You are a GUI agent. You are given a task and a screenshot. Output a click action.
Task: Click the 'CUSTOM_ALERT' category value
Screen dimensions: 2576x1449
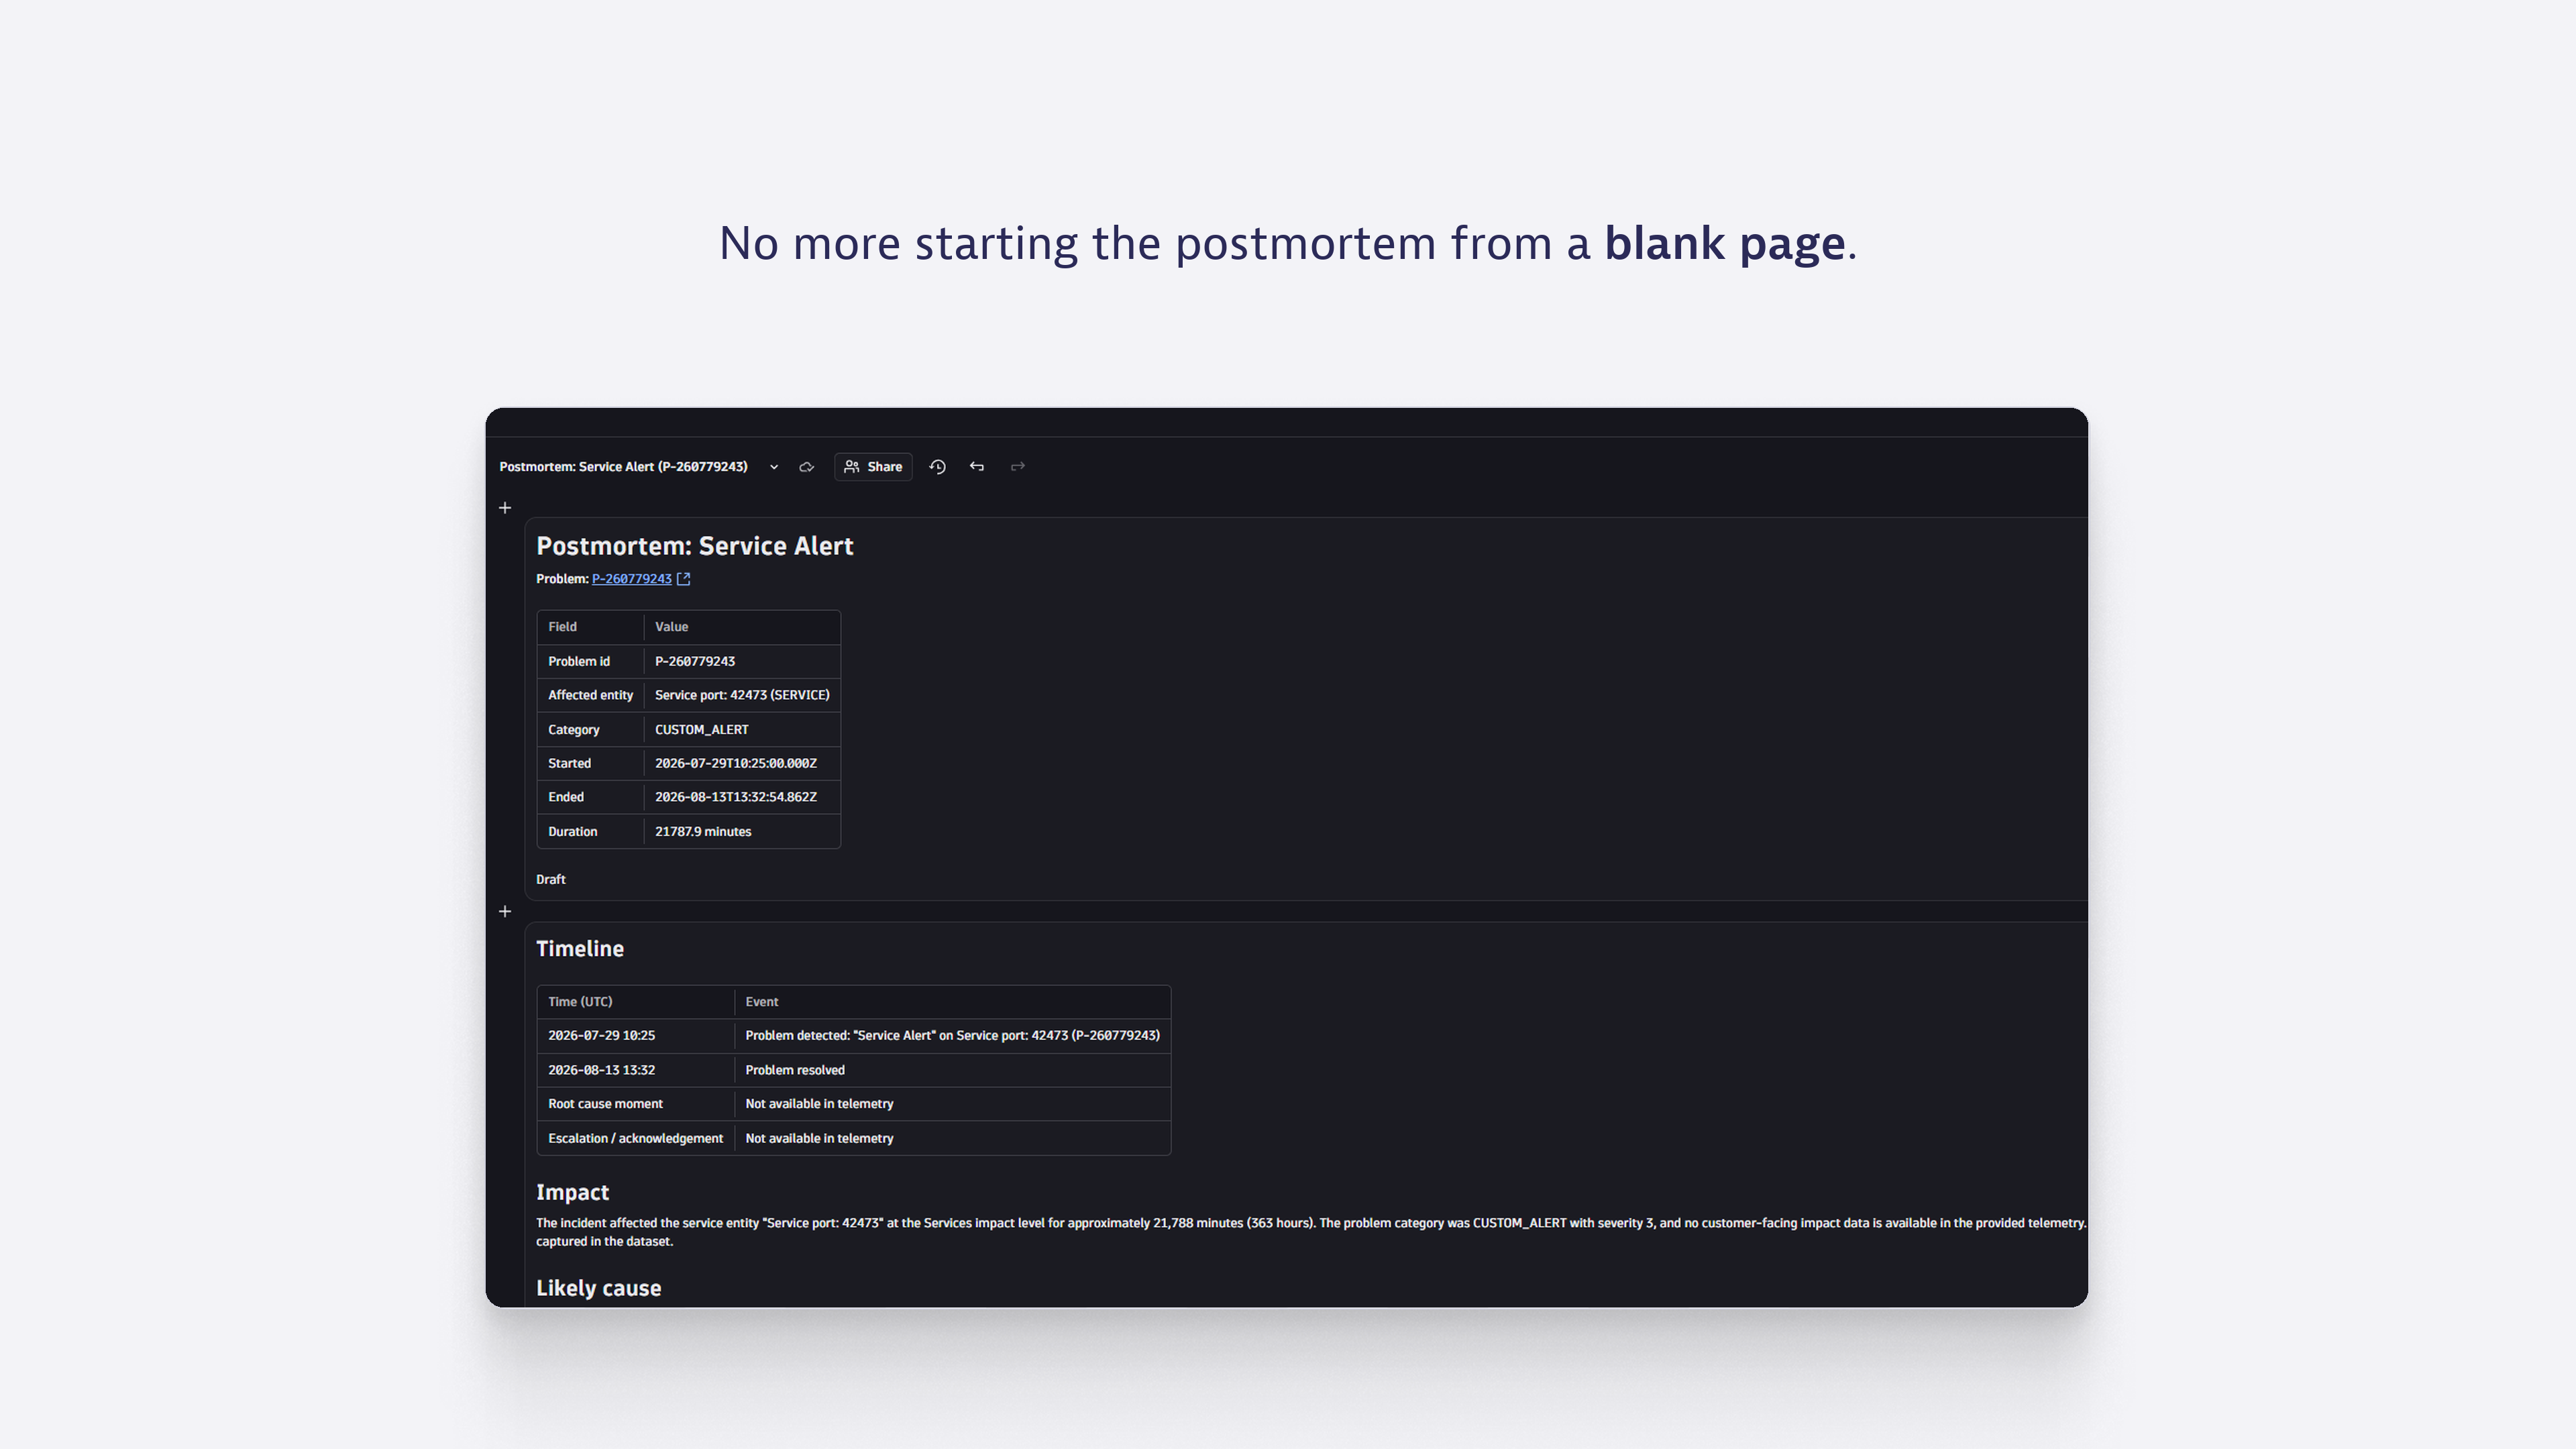click(702, 730)
